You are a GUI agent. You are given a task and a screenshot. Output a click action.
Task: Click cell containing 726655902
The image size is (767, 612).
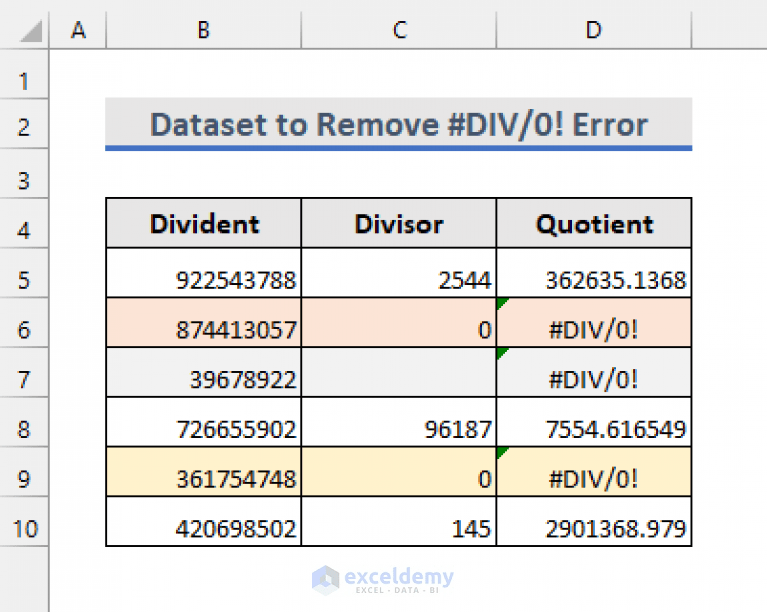pos(203,422)
